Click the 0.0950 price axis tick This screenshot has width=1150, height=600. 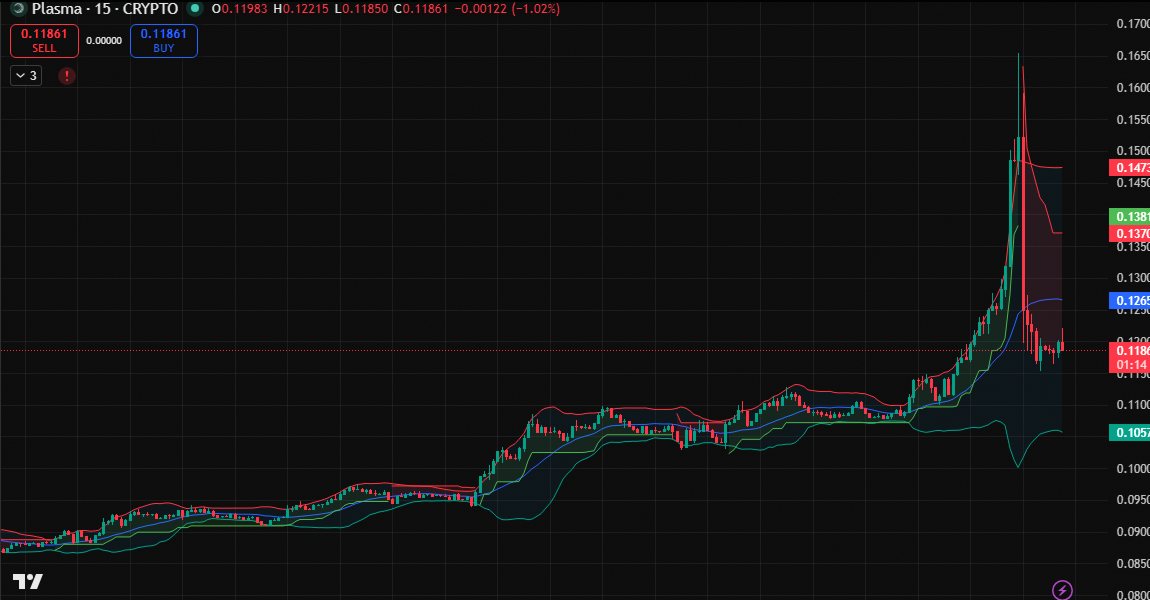(x=1133, y=500)
